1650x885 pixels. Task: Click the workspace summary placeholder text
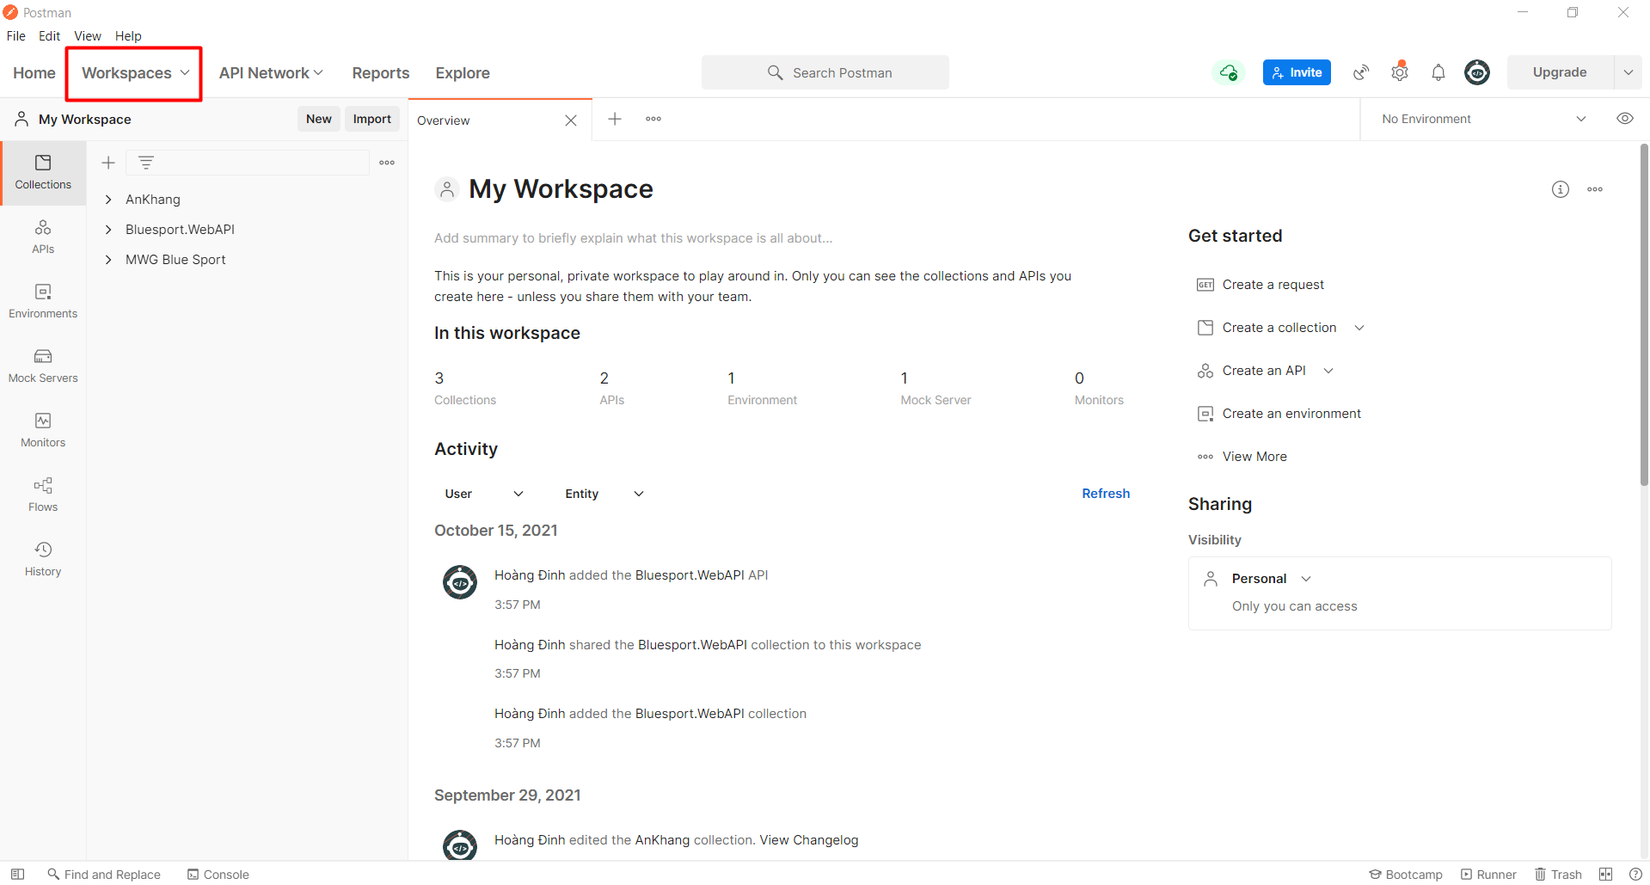point(633,239)
